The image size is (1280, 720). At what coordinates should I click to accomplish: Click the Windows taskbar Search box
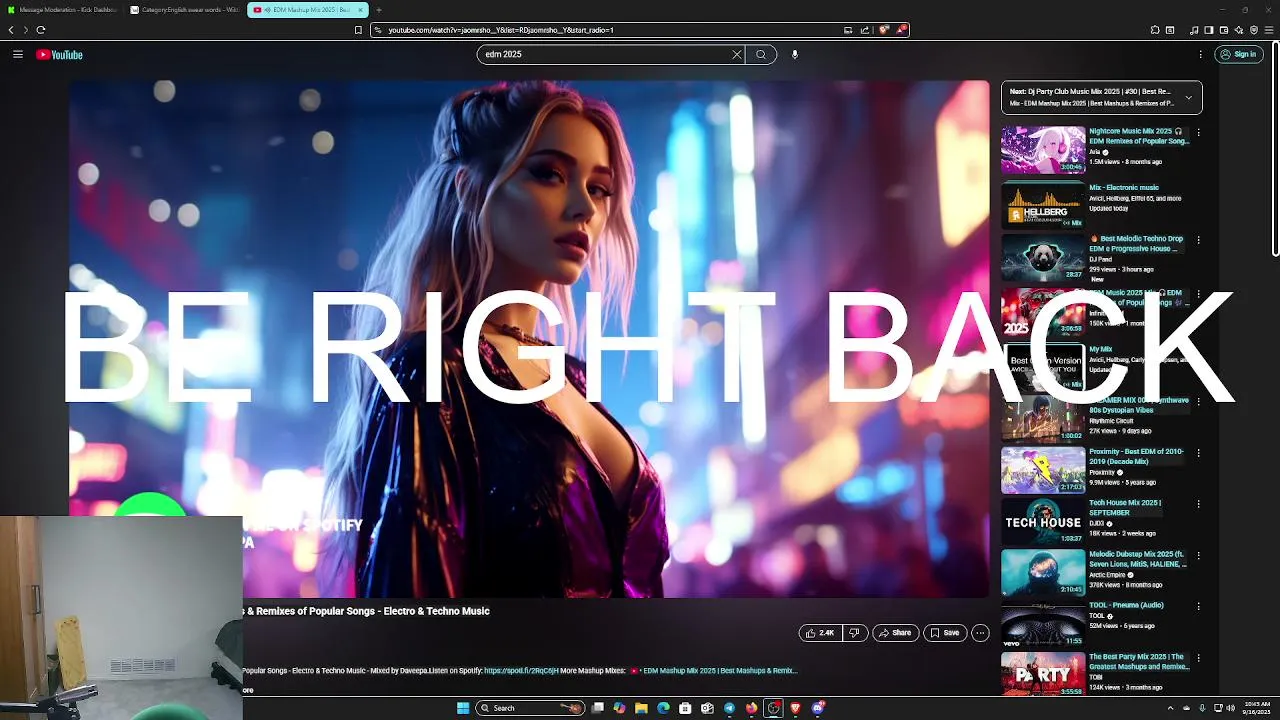[530, 708]
